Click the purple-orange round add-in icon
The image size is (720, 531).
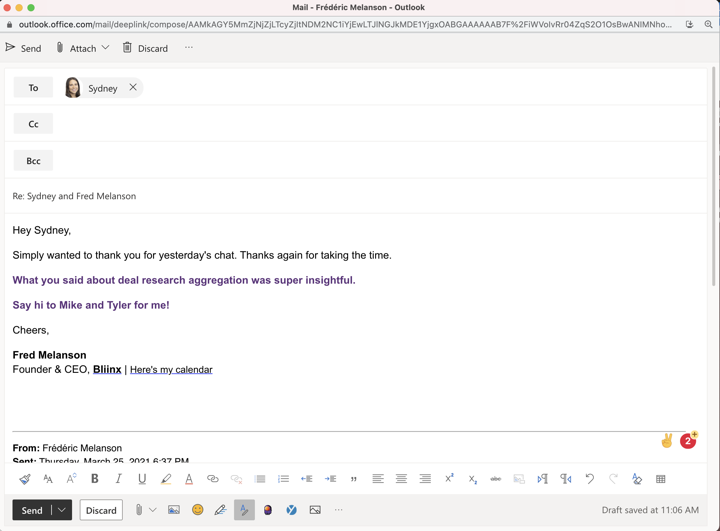tap(268, 510)
